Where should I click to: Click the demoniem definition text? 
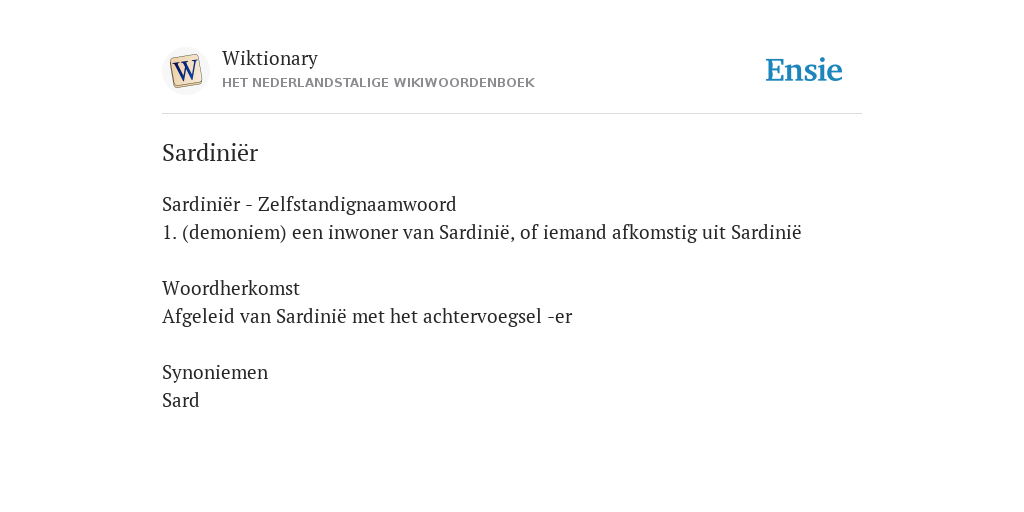click(481, 232)
